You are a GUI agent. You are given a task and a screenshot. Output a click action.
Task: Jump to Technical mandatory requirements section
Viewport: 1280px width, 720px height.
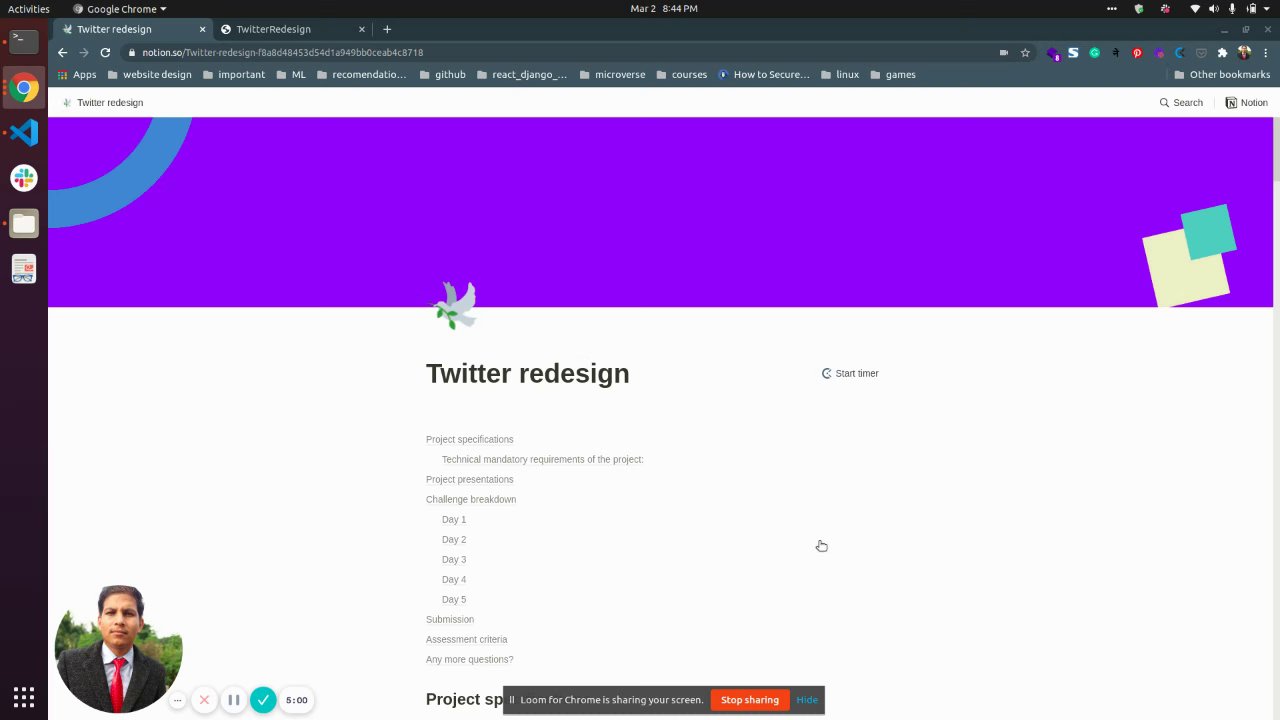tap(542, 459)
